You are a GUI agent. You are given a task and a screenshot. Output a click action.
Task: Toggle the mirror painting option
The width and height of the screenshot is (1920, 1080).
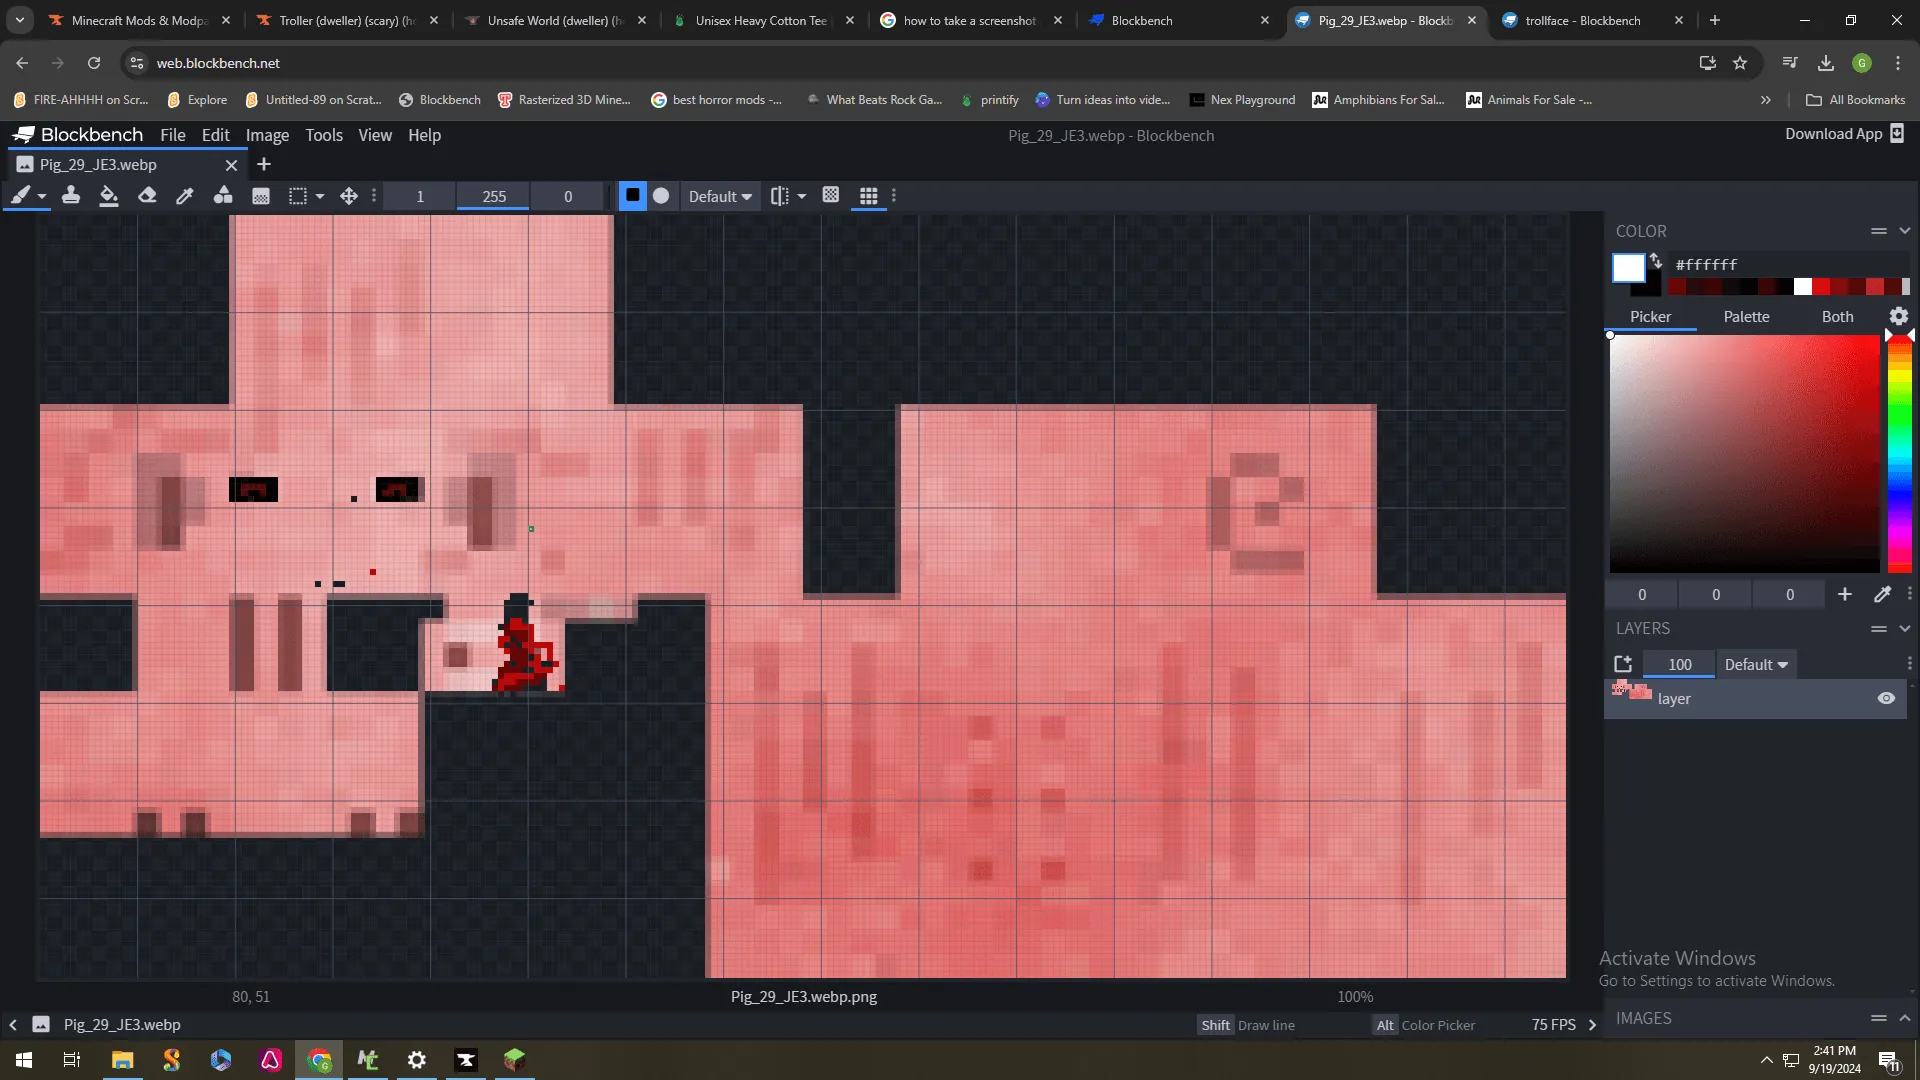click(781, 196)
